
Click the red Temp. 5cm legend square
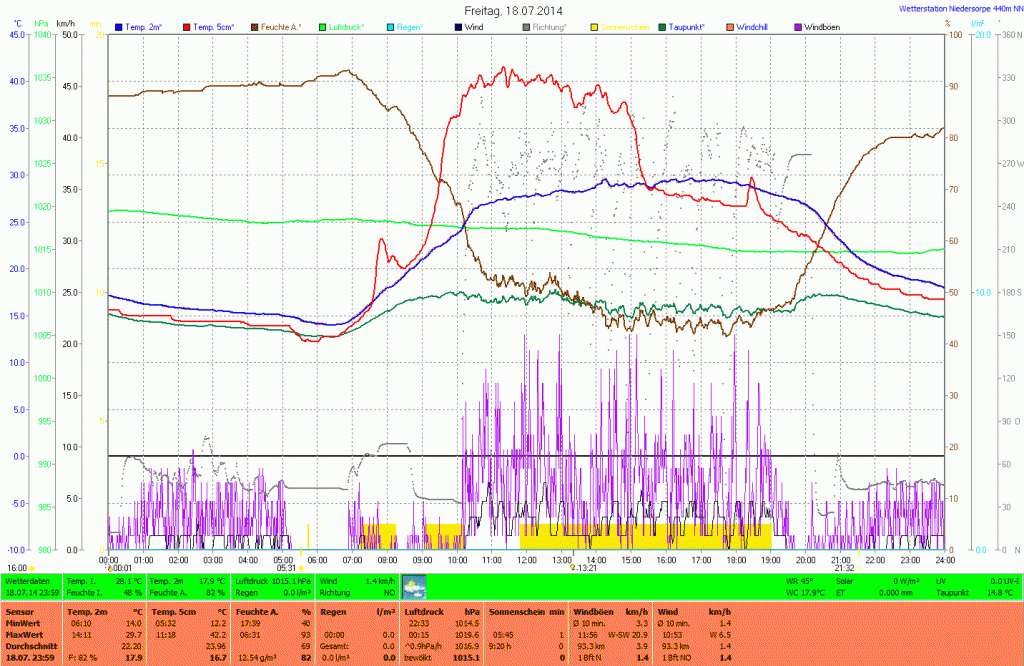[x=187, y=27]
